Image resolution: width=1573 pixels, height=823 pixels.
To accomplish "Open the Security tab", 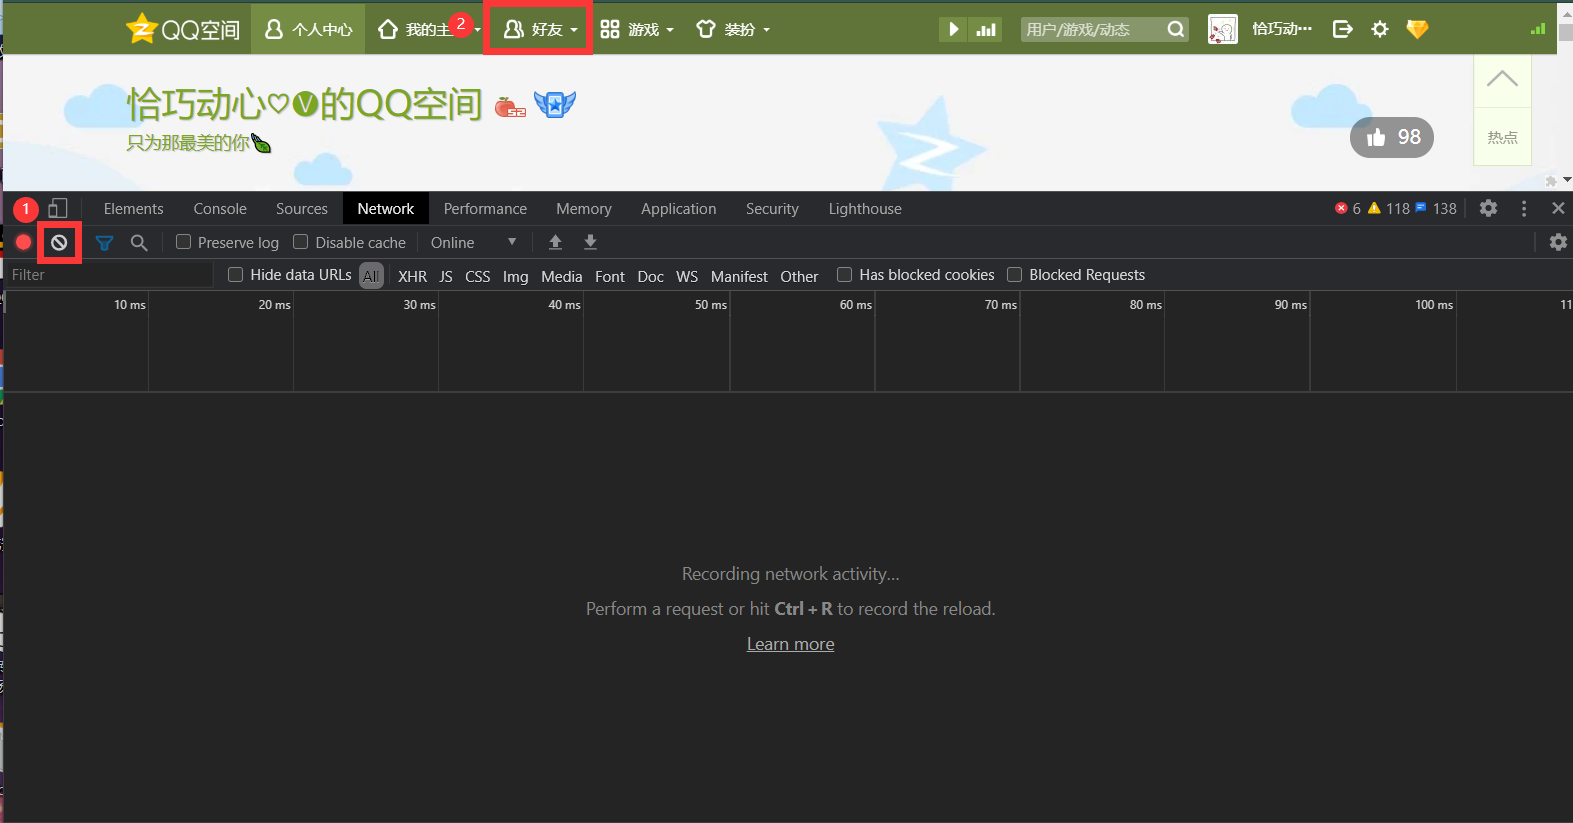I will 772,209.
